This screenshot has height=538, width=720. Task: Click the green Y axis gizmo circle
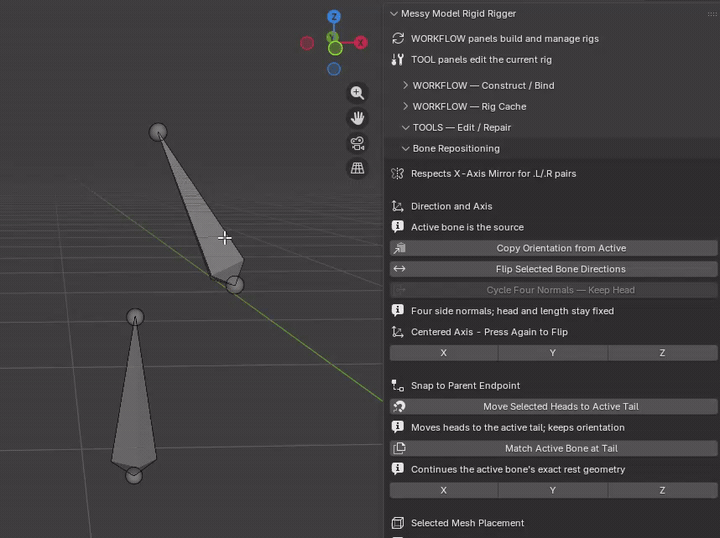pos(335,48)
